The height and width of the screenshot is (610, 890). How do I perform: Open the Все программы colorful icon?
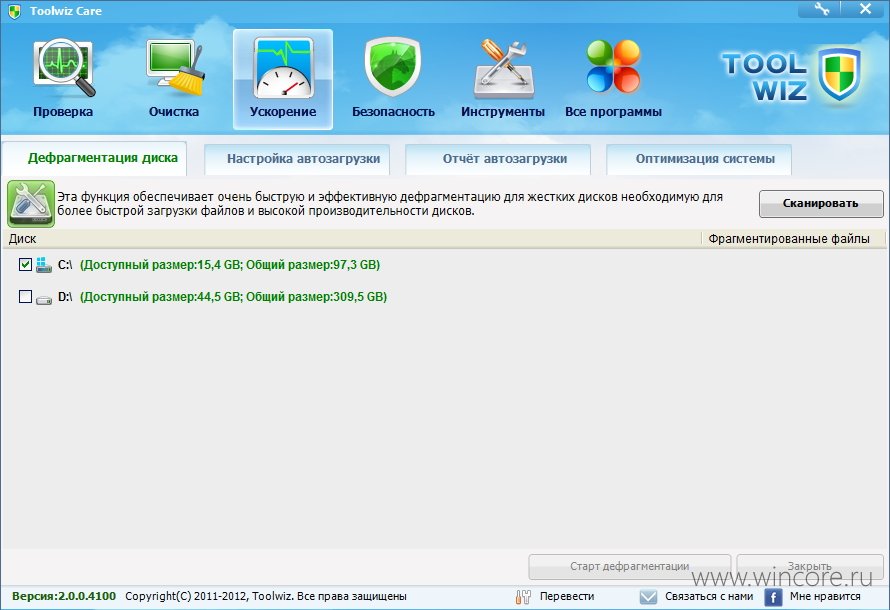coord(613,66)
